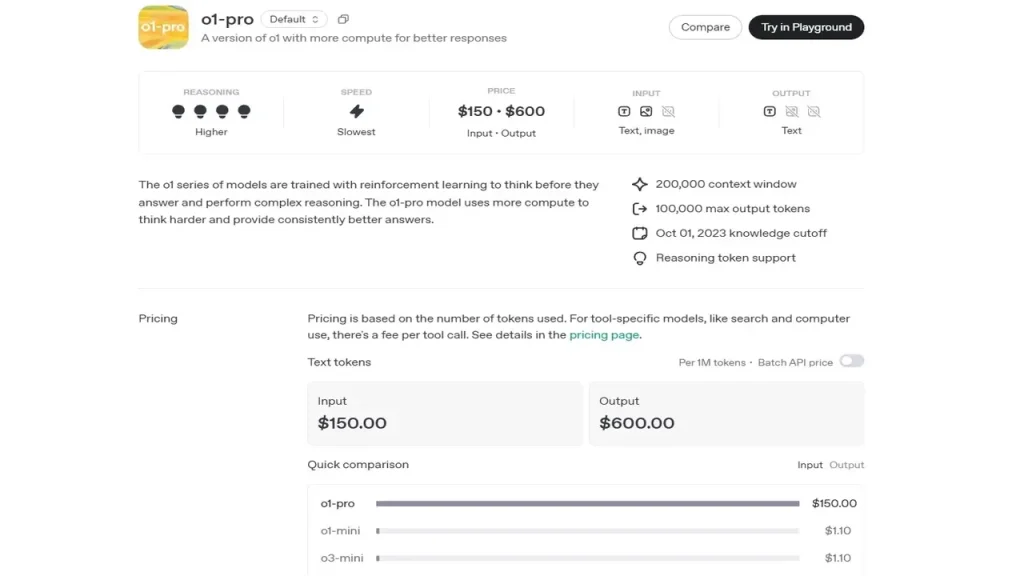Click the o1-mini comparison row
This screenshot has height=576, width=1024.
[586, 531]
